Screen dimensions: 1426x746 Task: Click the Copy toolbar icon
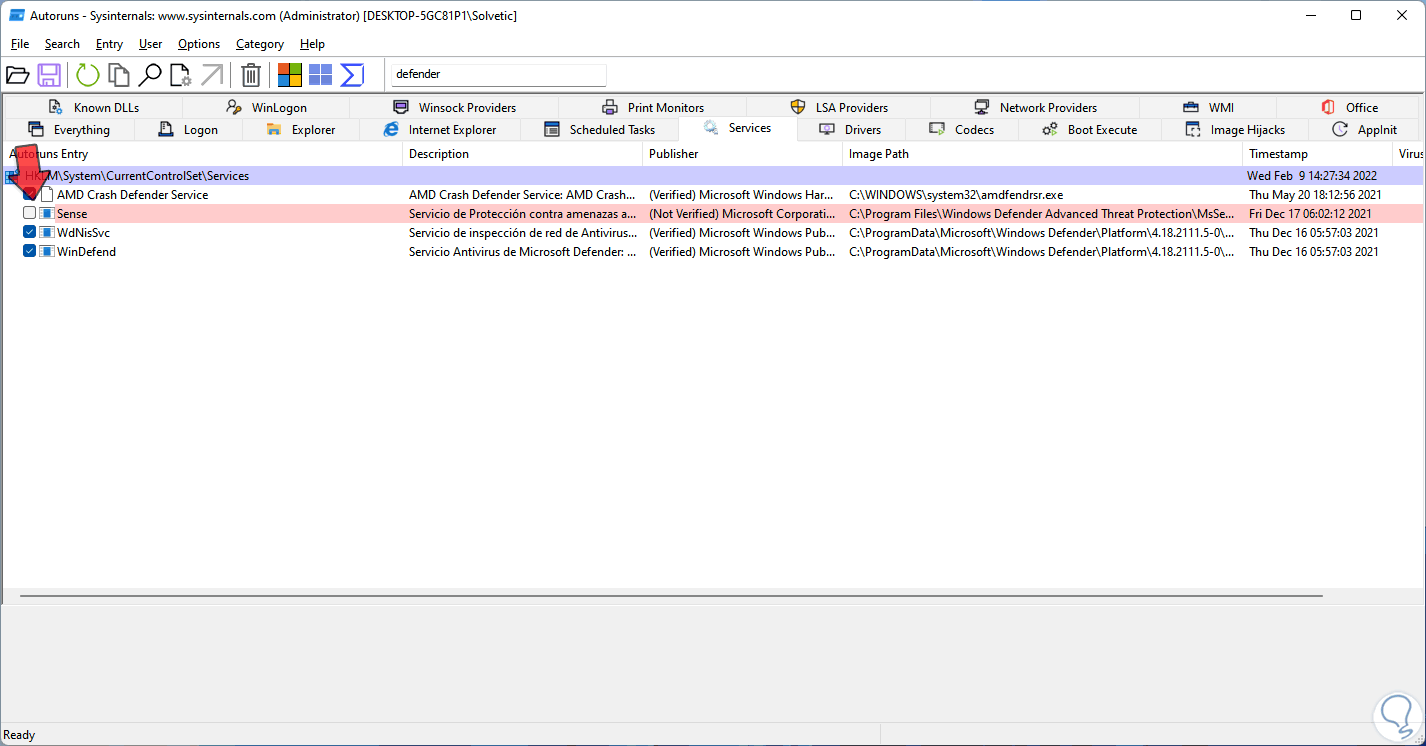pos(119,75)
